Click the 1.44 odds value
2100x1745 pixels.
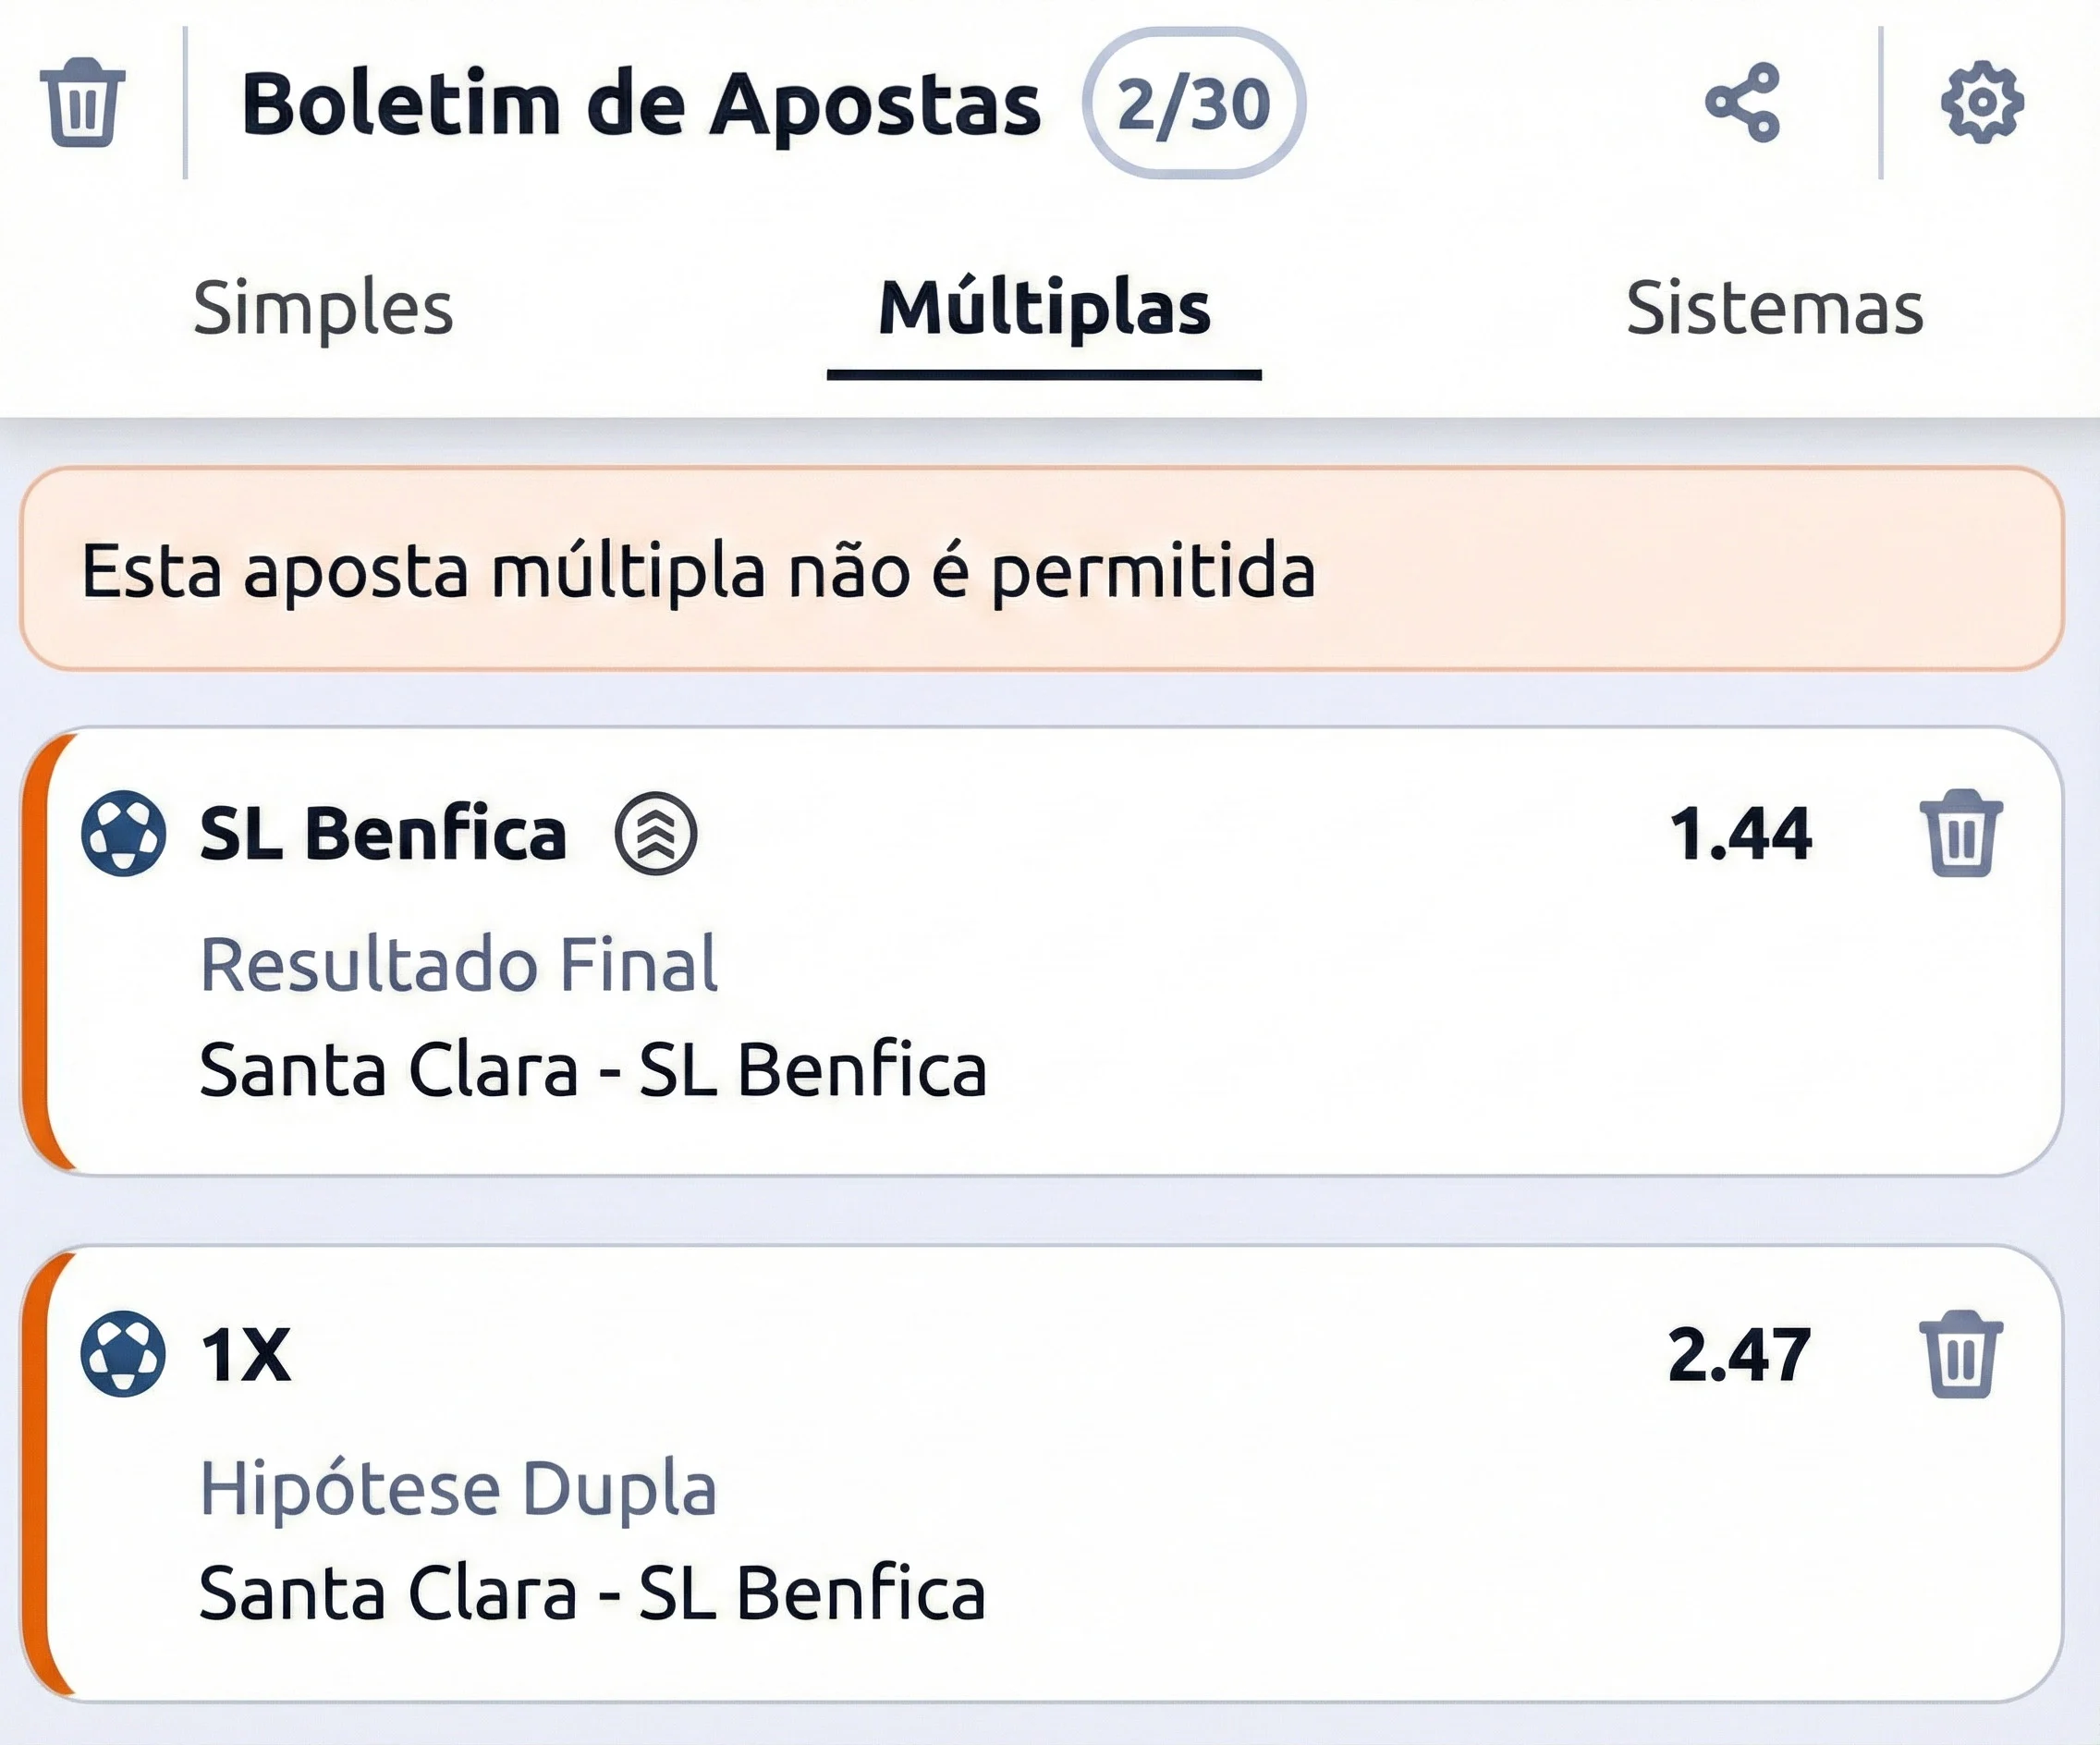pos(1740,833)
